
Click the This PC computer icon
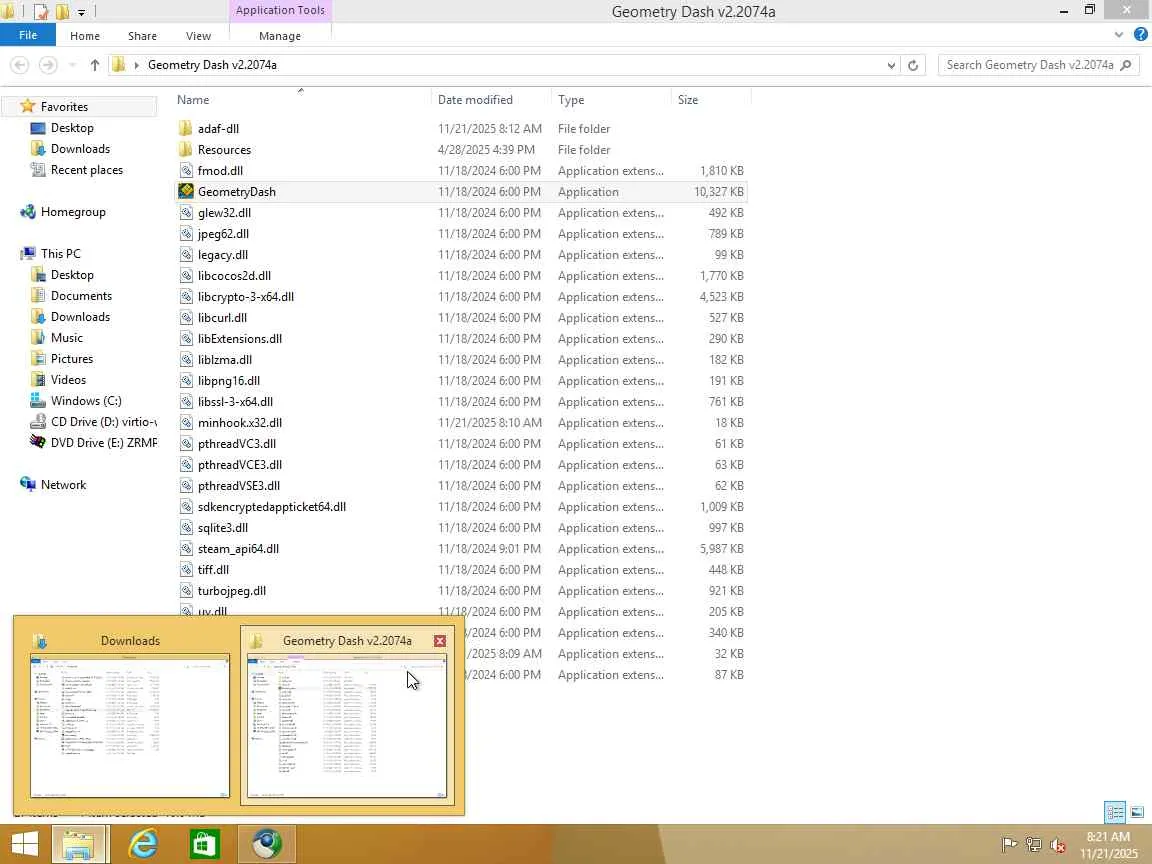pyautogui.click(x=28, y=253)
